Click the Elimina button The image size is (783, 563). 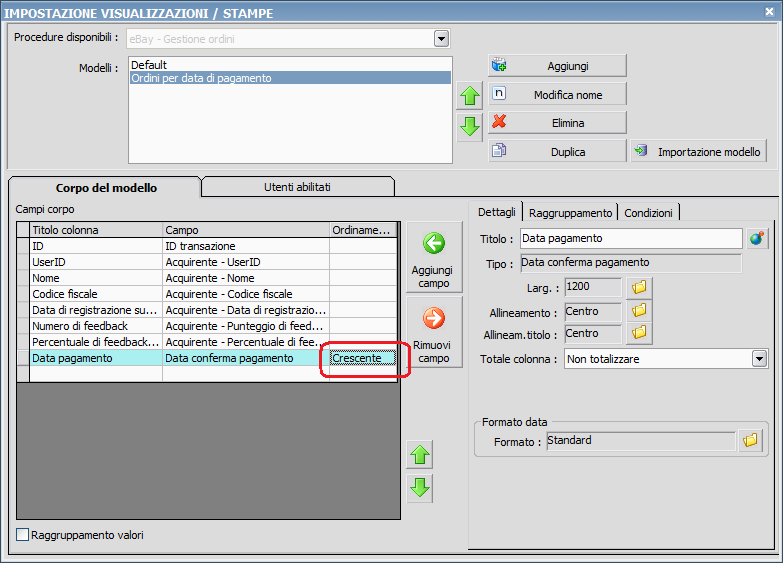[x=557, y=123]
